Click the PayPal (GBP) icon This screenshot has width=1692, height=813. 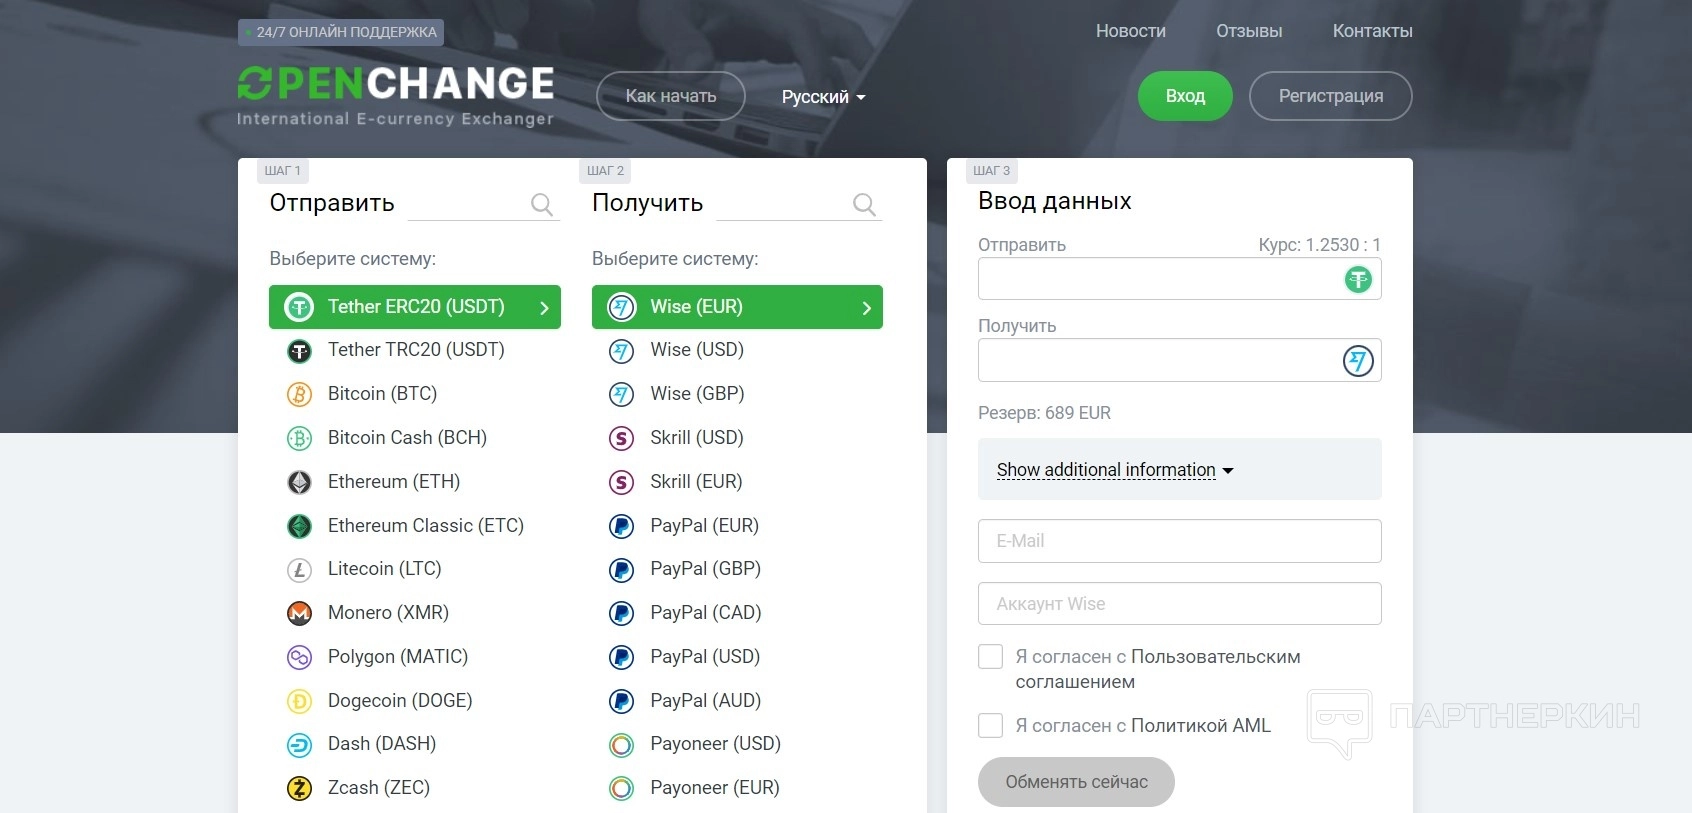coord(622,569)
